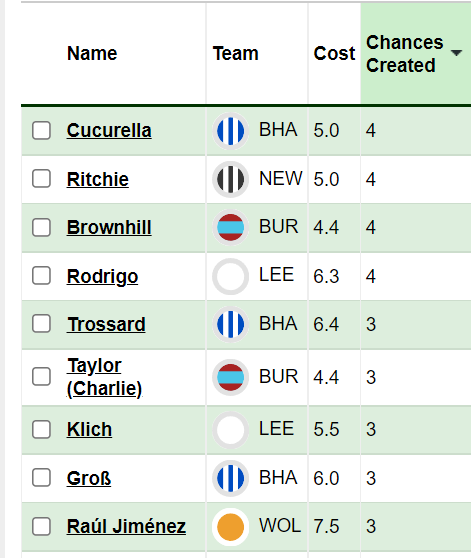This screenshot has width=471, height=558.
Task: Select the Brownhill row checkbox
Action: coord(41,227)
